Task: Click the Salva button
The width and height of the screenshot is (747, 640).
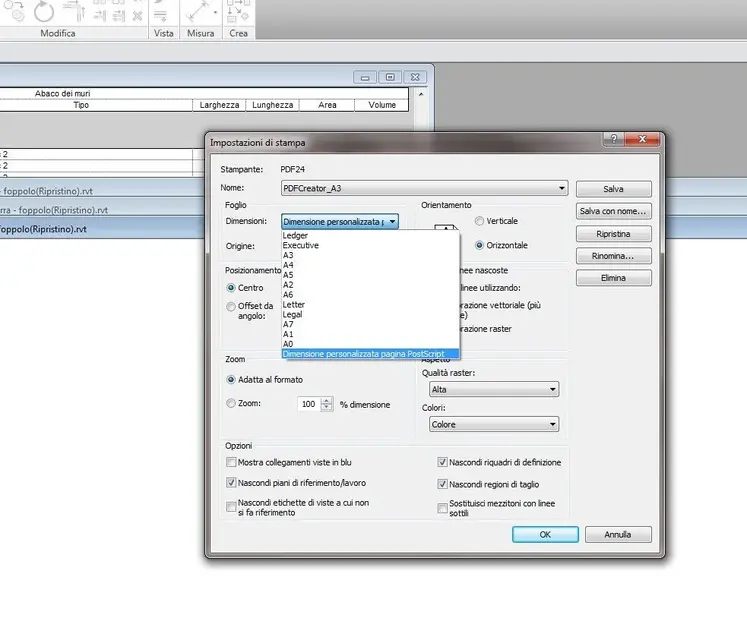Action: pos(614,189)
